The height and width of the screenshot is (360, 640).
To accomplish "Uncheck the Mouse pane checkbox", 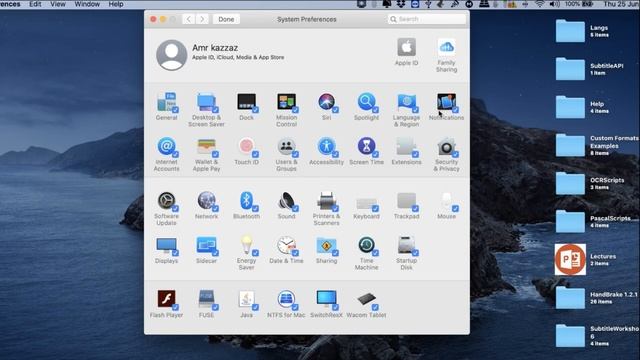I will point(455,209).
